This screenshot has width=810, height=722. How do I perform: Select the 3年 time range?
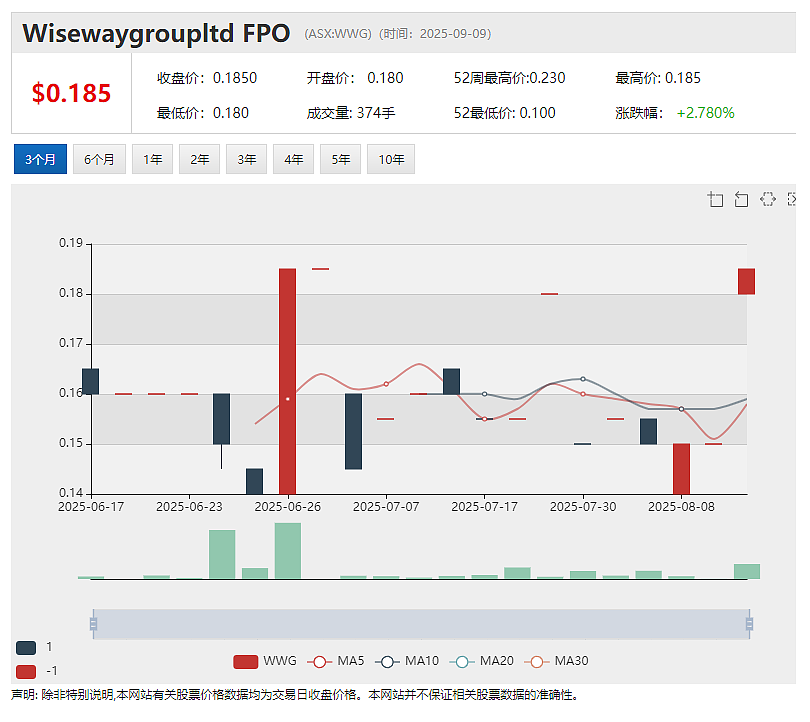click(246, 159)
